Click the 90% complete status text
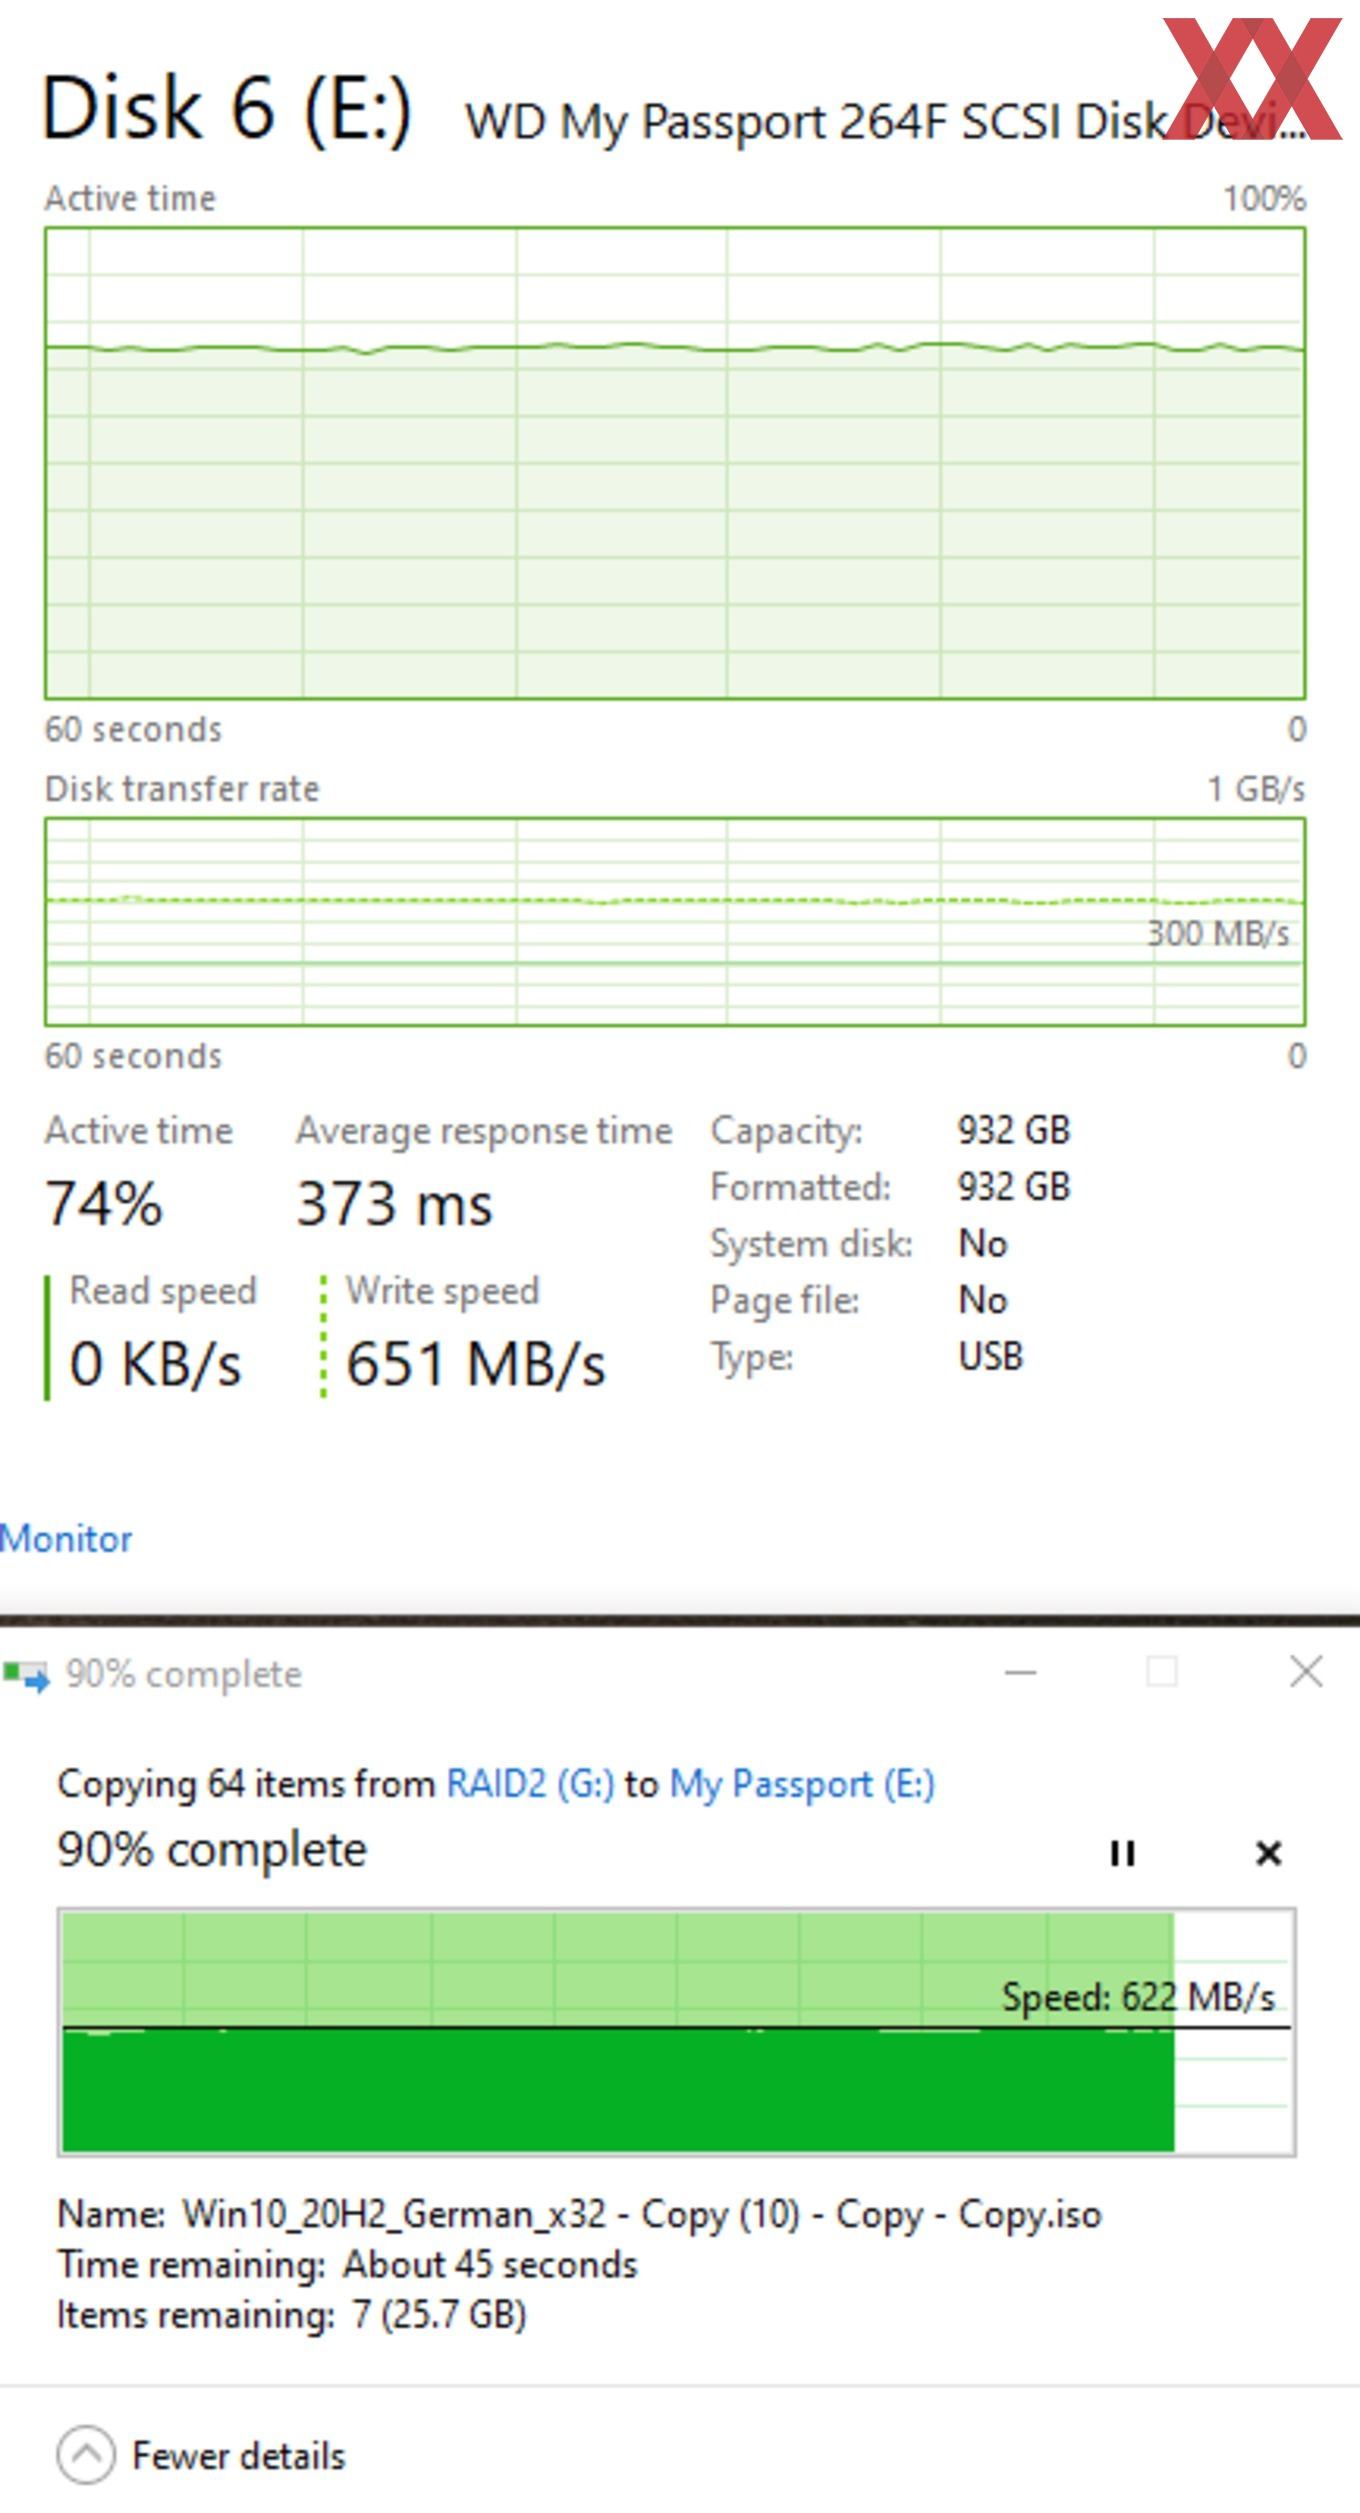Viewport: 1360px width, 2513px height. (212, 1850)
